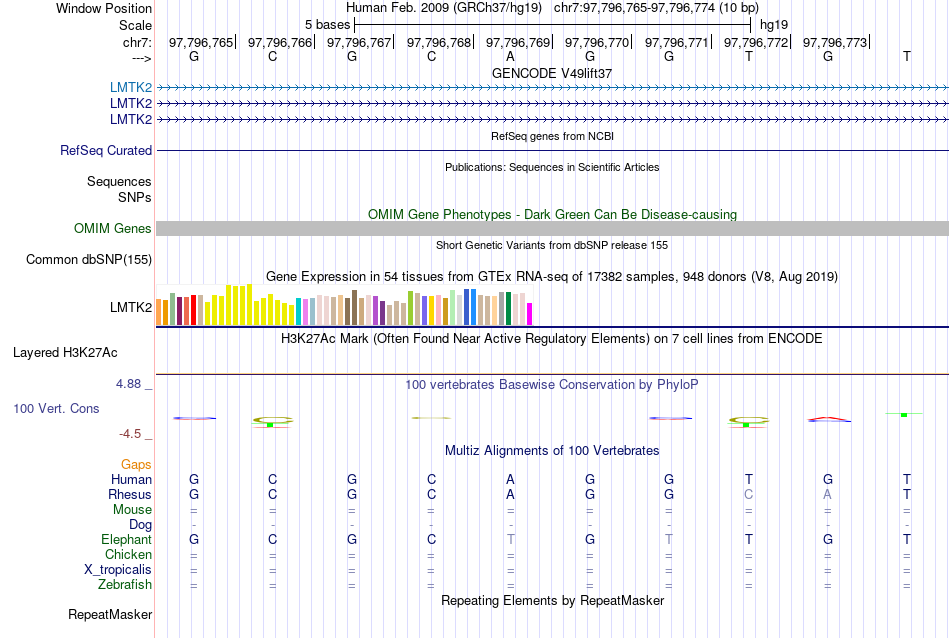
Task: Click the Mouse alignment row label
Action: point(132,510)
